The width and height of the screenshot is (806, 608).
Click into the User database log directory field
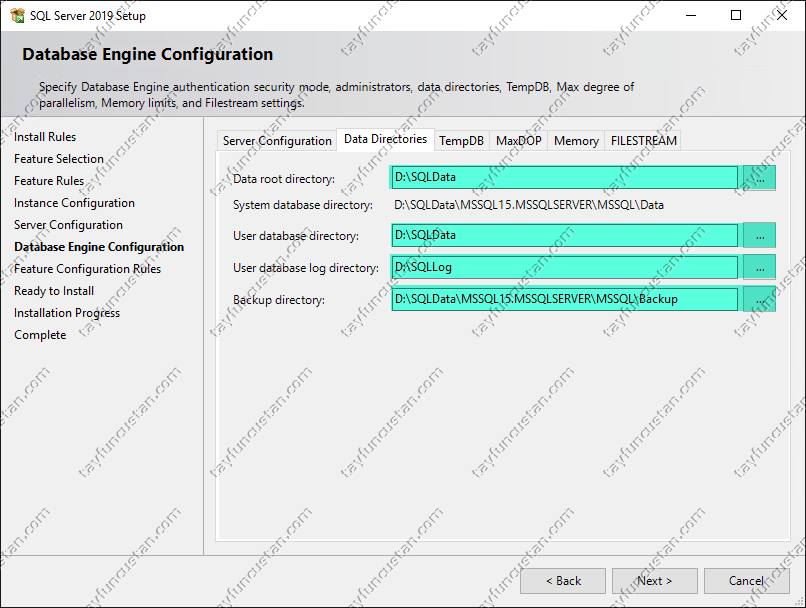564,267
